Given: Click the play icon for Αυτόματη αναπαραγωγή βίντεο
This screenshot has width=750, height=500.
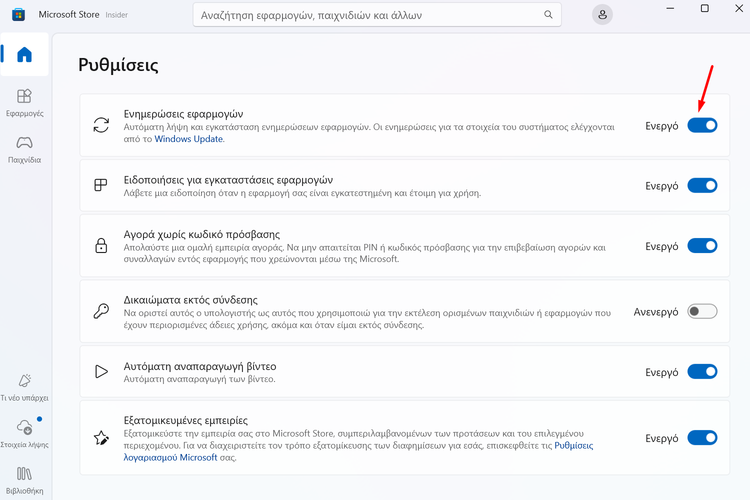Looking at the screenshot, I should [x=101, y=371].
